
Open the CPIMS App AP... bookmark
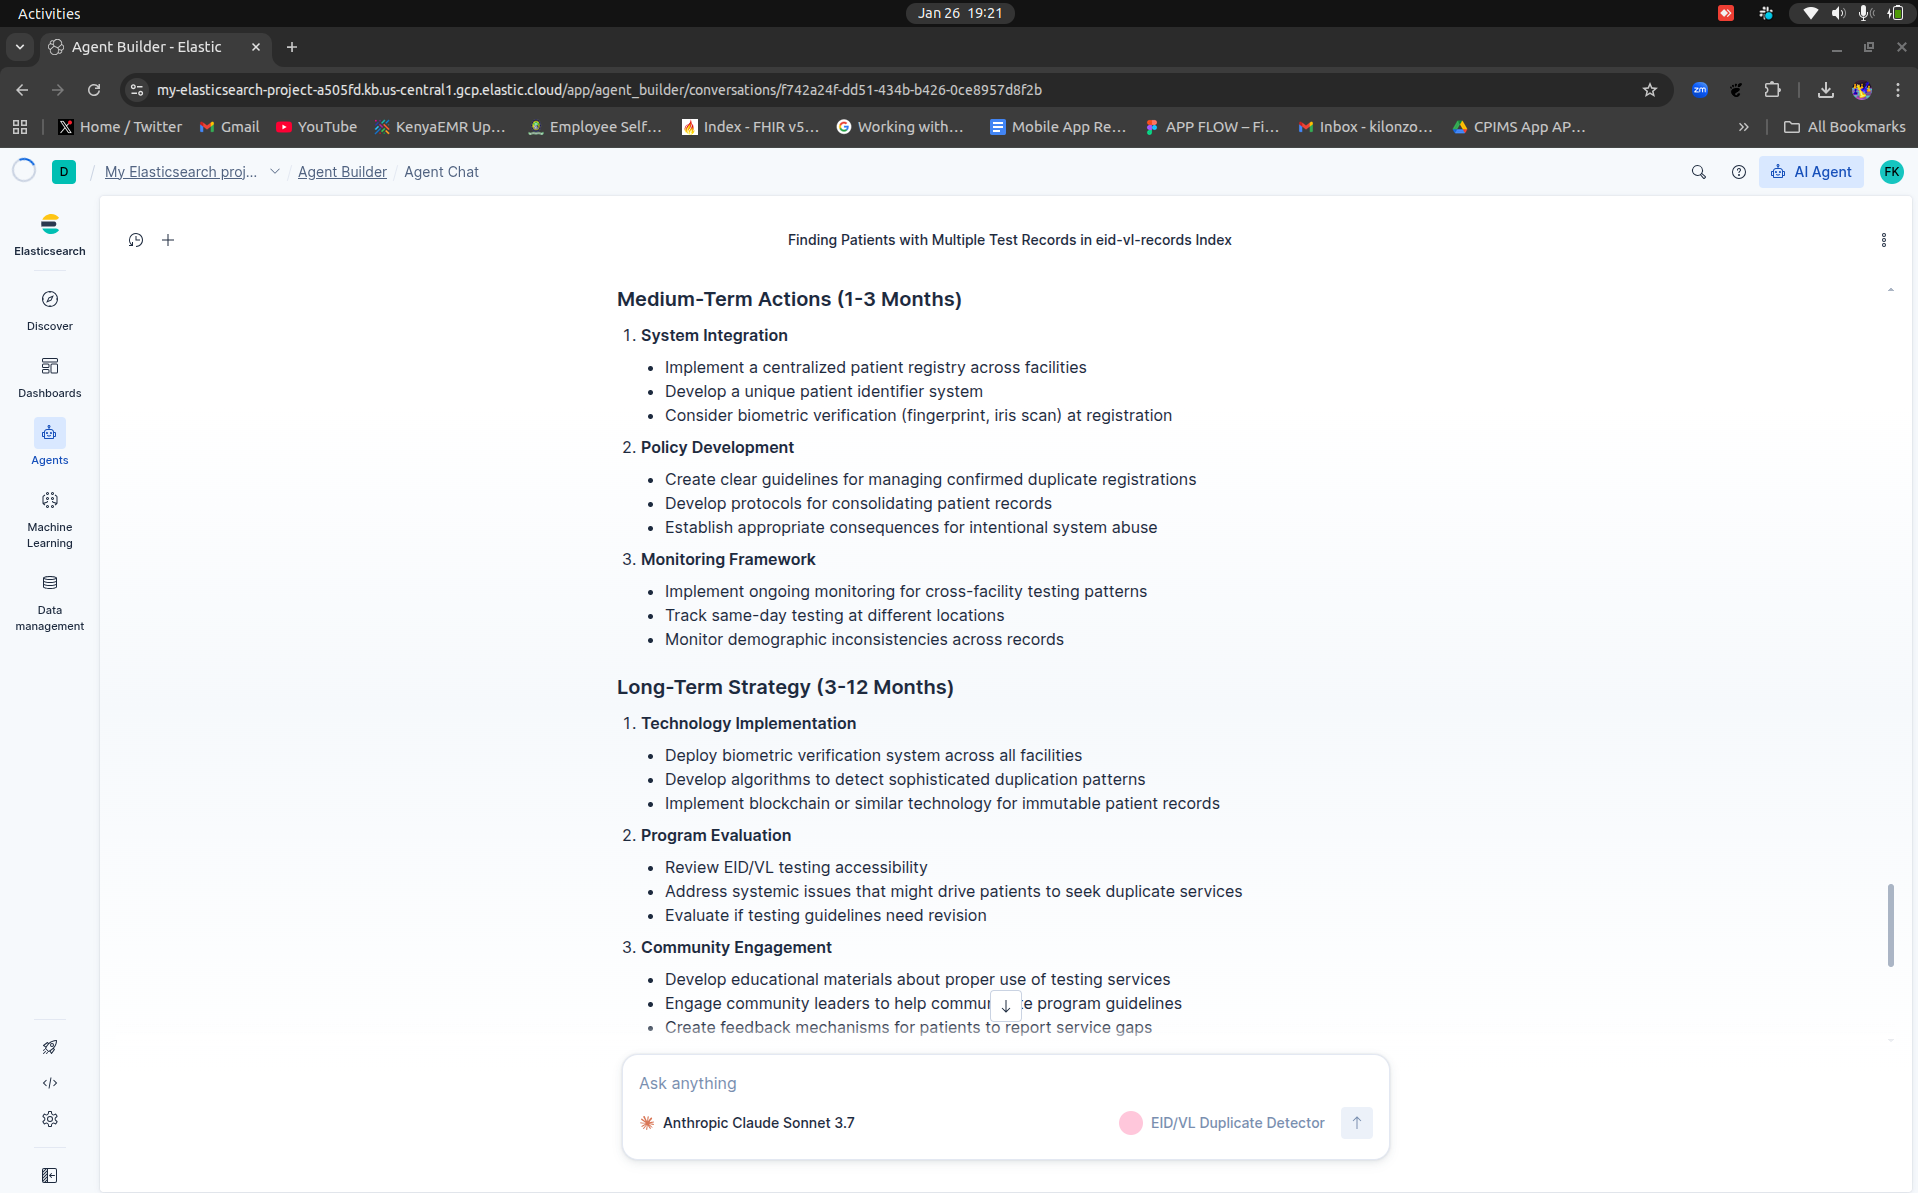[x=1519, y=127]
